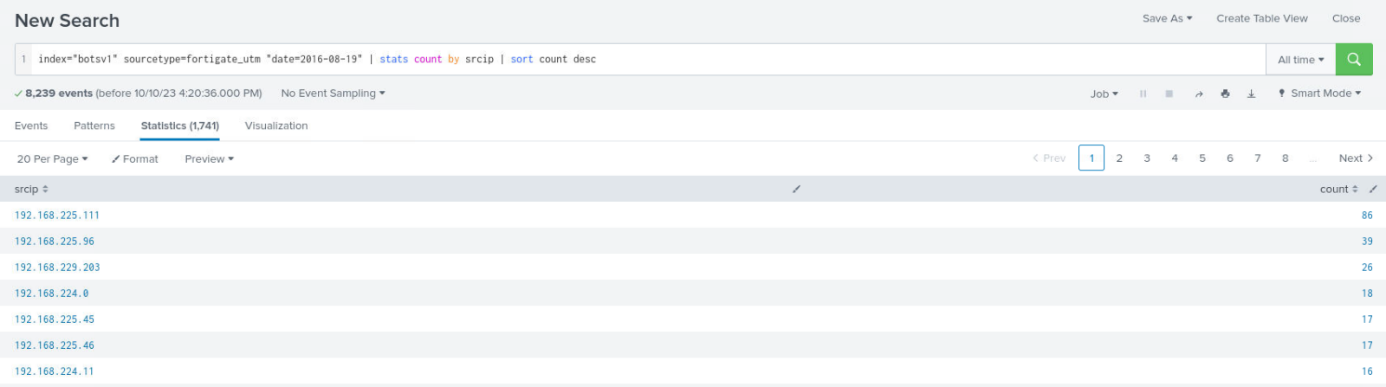
Task: Go to the Next results page
Action: point(1356,158)
